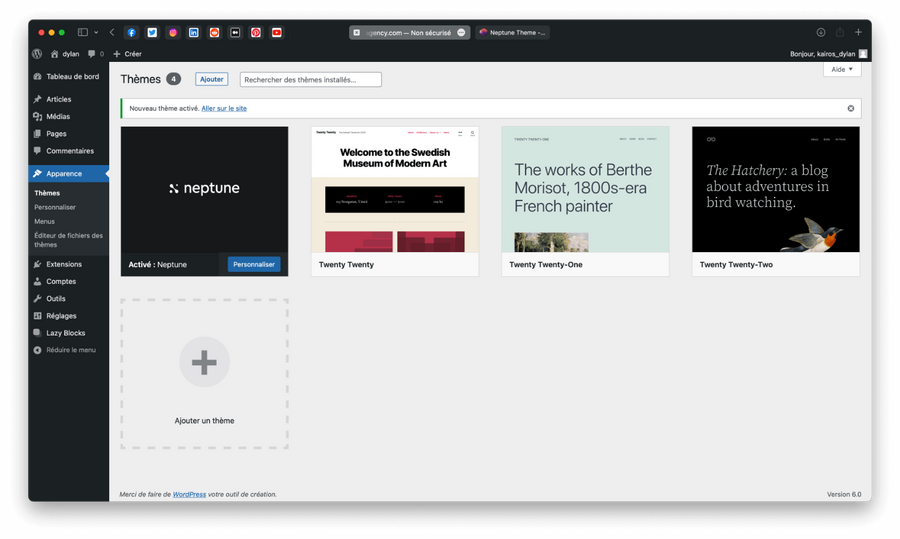Close the agency.com tab with its X
Screen dimensions: 900x539
356,33
